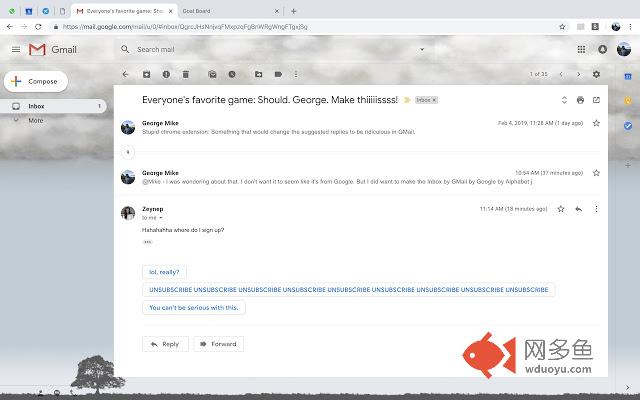This screenshot has height=400, width=640.
Task: Delete the conversation with trash icon
Action: coord(186,74)
